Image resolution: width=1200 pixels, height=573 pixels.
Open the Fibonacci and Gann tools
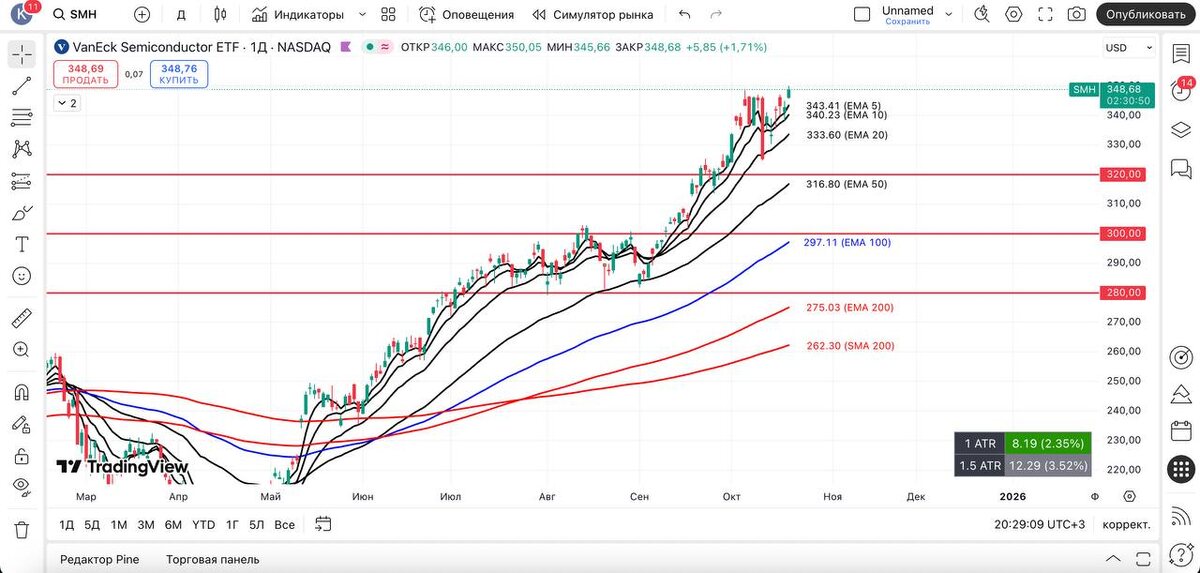tap(22, 118)
